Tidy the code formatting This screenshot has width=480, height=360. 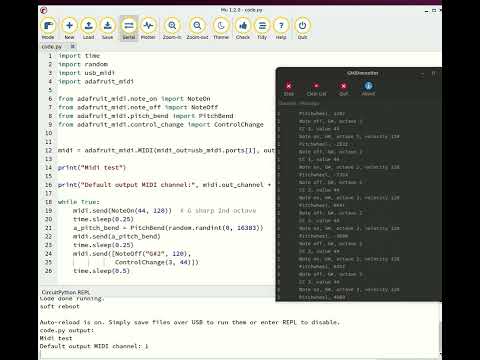pyautogui.click(x=262, y=28)
